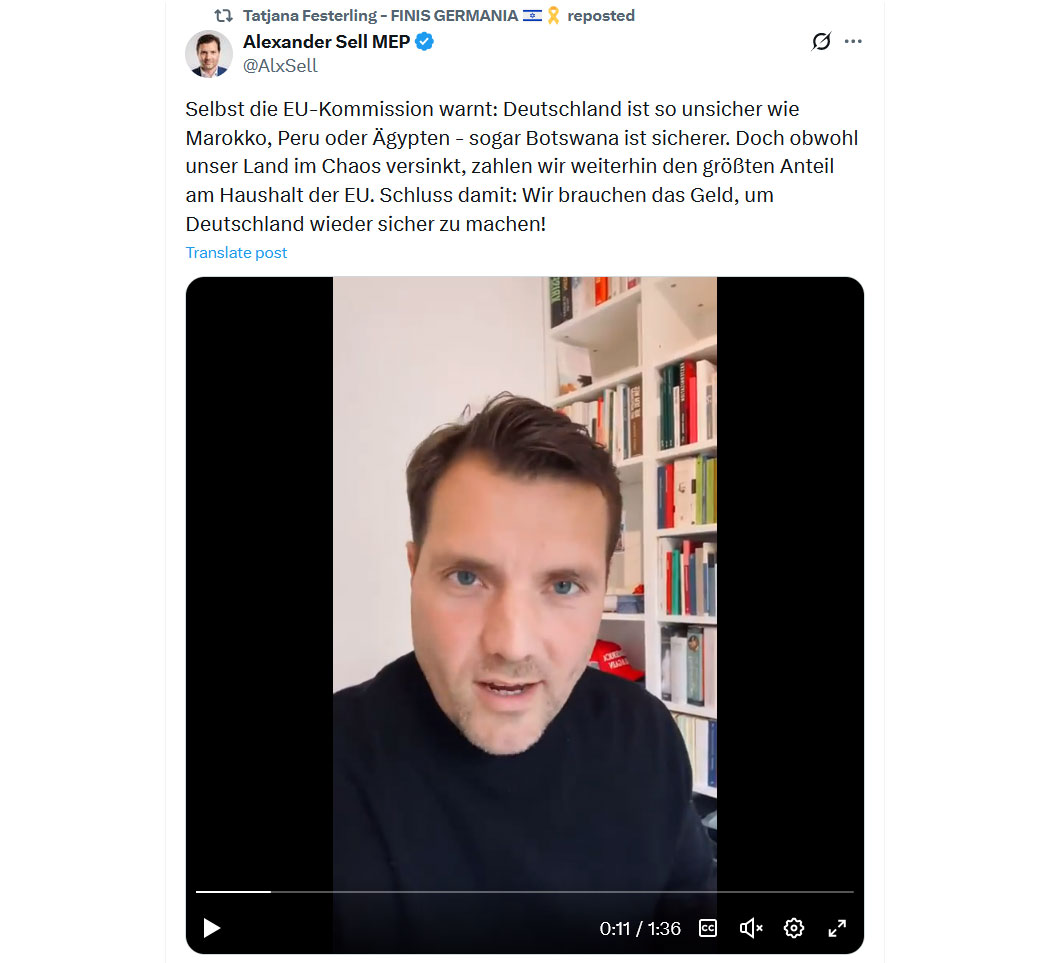This screenshot has height=963, width=1050.
Task: Click Translate post link
Action: click(x=236, y=252)
